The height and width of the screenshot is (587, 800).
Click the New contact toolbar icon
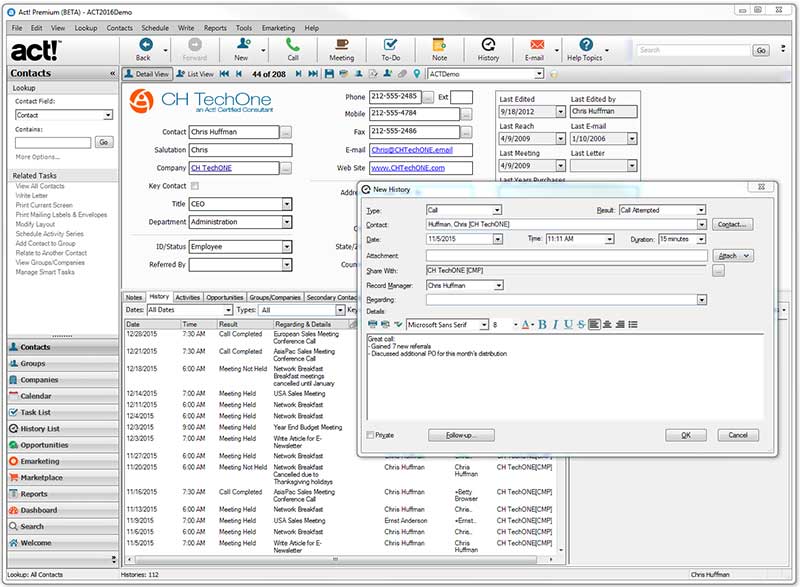coord(243,45)
